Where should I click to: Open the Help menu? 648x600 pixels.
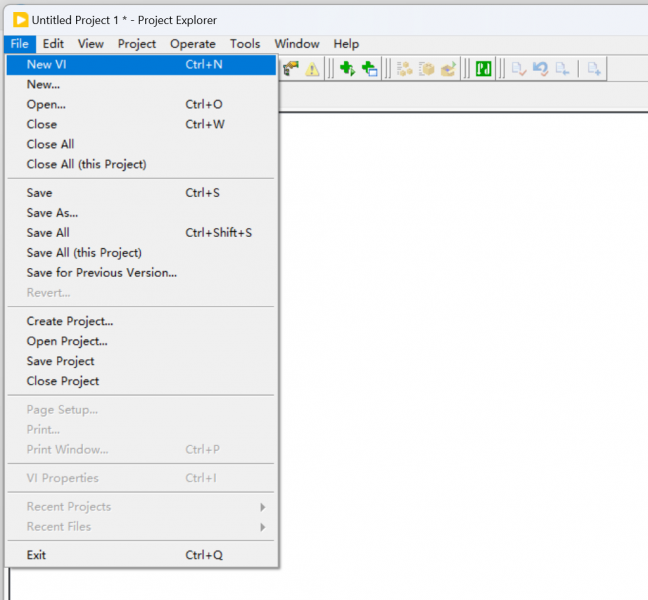coord(346,44)
